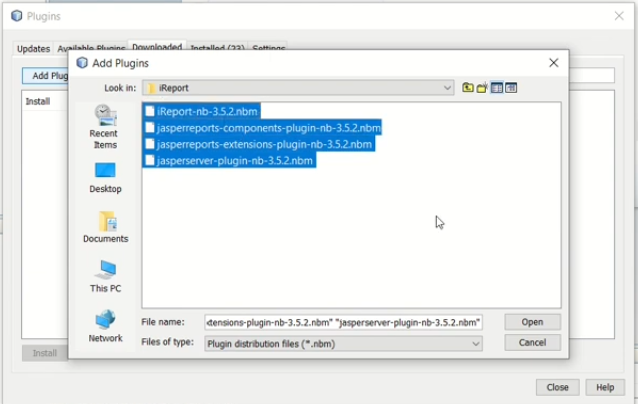Select jasperreports-extensions-plugin-nb-3.5.2.nbm file name
638x404 pixels.
[264, 144]
